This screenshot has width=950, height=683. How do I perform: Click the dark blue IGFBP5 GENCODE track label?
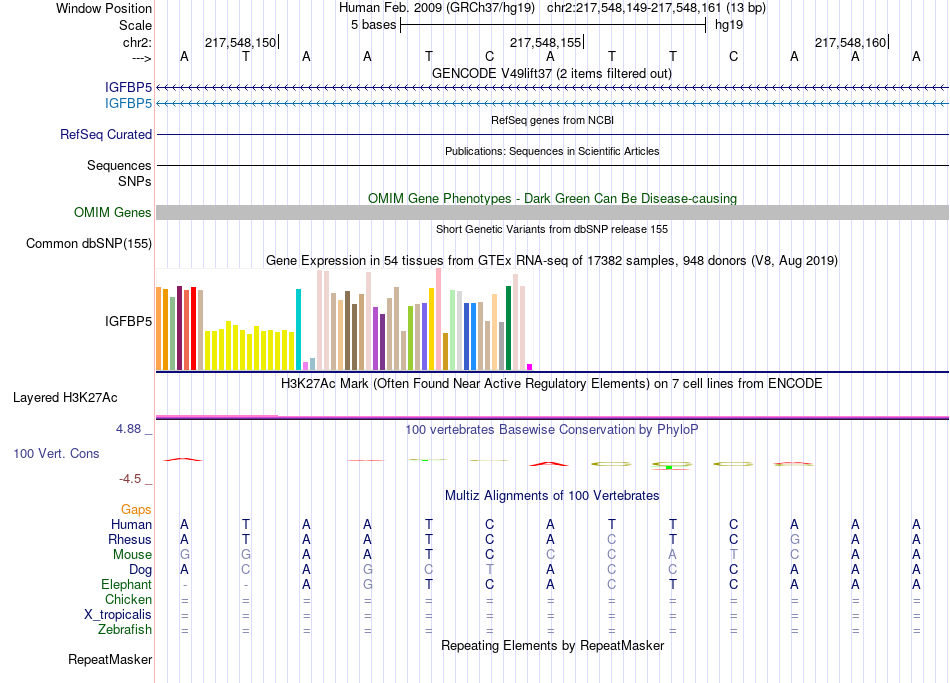pyautogui.click(x=128, y=88)
